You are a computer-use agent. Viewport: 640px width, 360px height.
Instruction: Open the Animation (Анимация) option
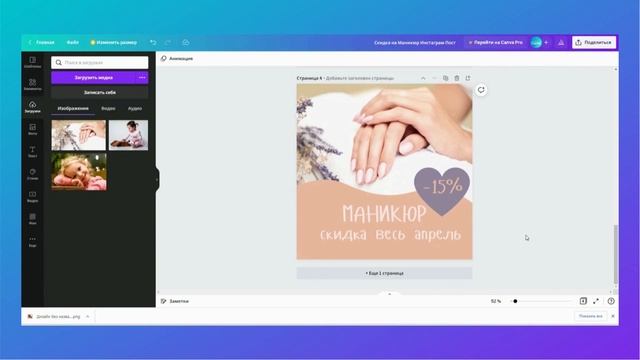coord(177,58)
